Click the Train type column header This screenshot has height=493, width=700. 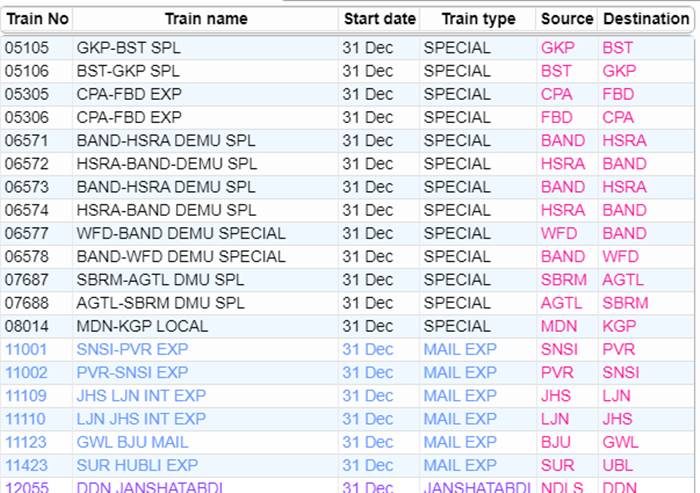tap(477, 19)
